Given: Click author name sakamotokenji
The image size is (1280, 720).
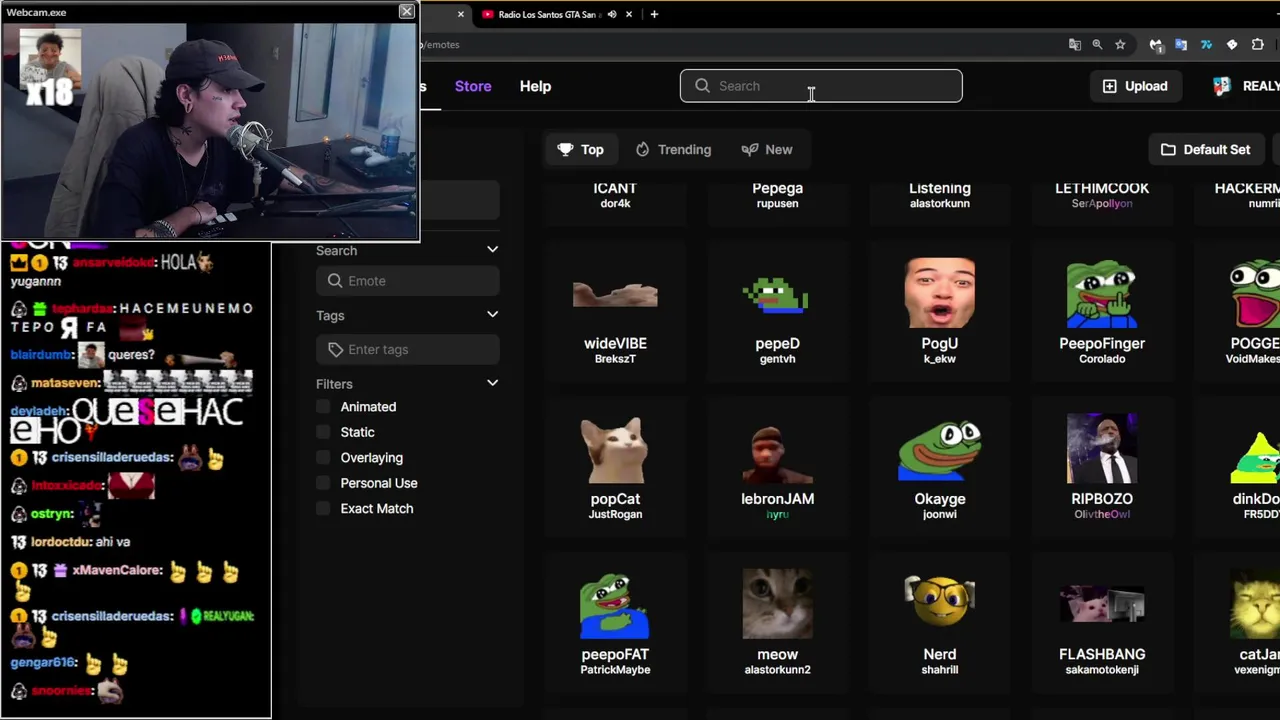Looking at the screenshot, I should pos(1101,670).
